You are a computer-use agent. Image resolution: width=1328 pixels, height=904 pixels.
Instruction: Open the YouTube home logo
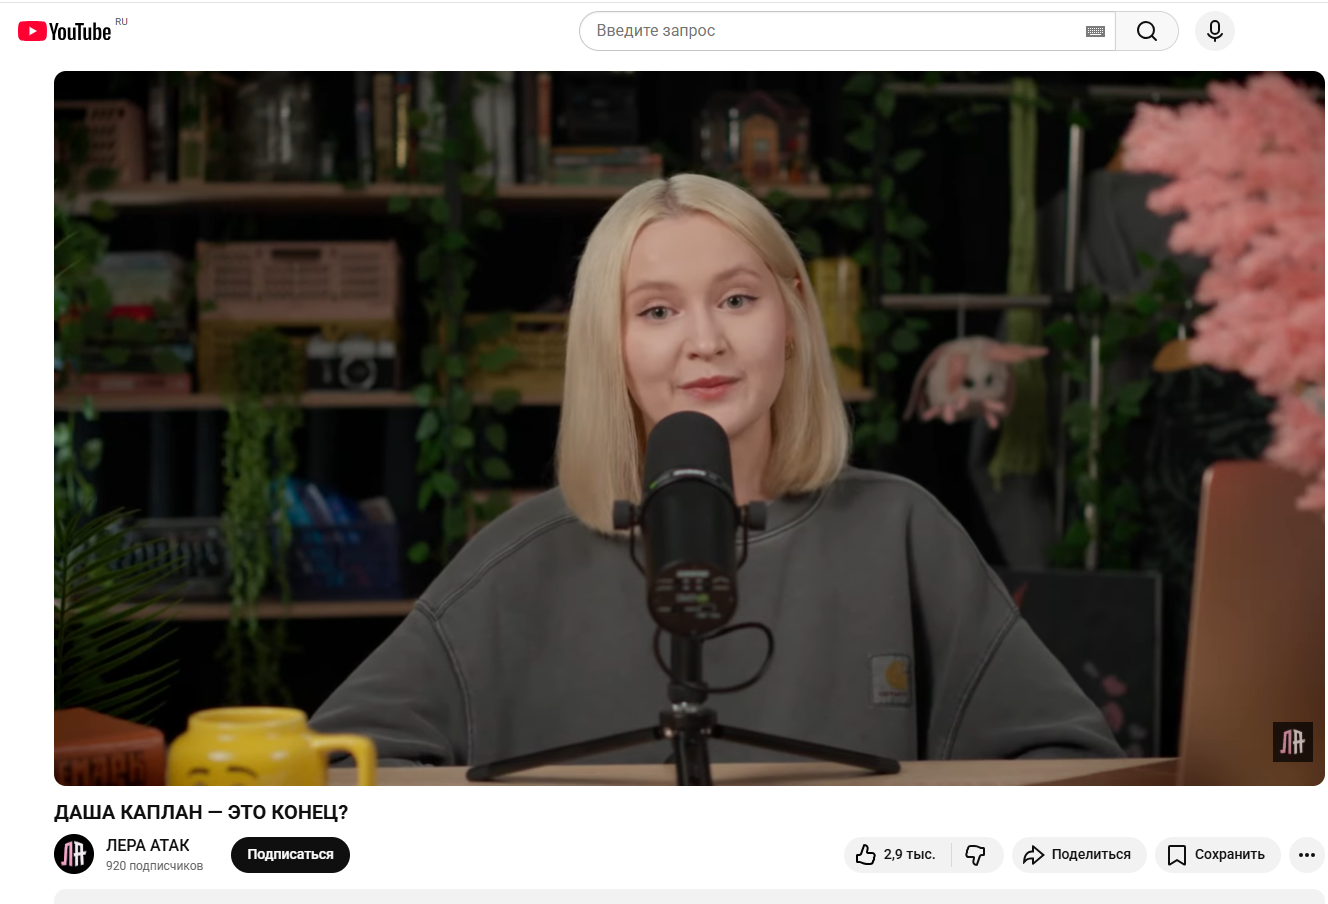(65, 31)
